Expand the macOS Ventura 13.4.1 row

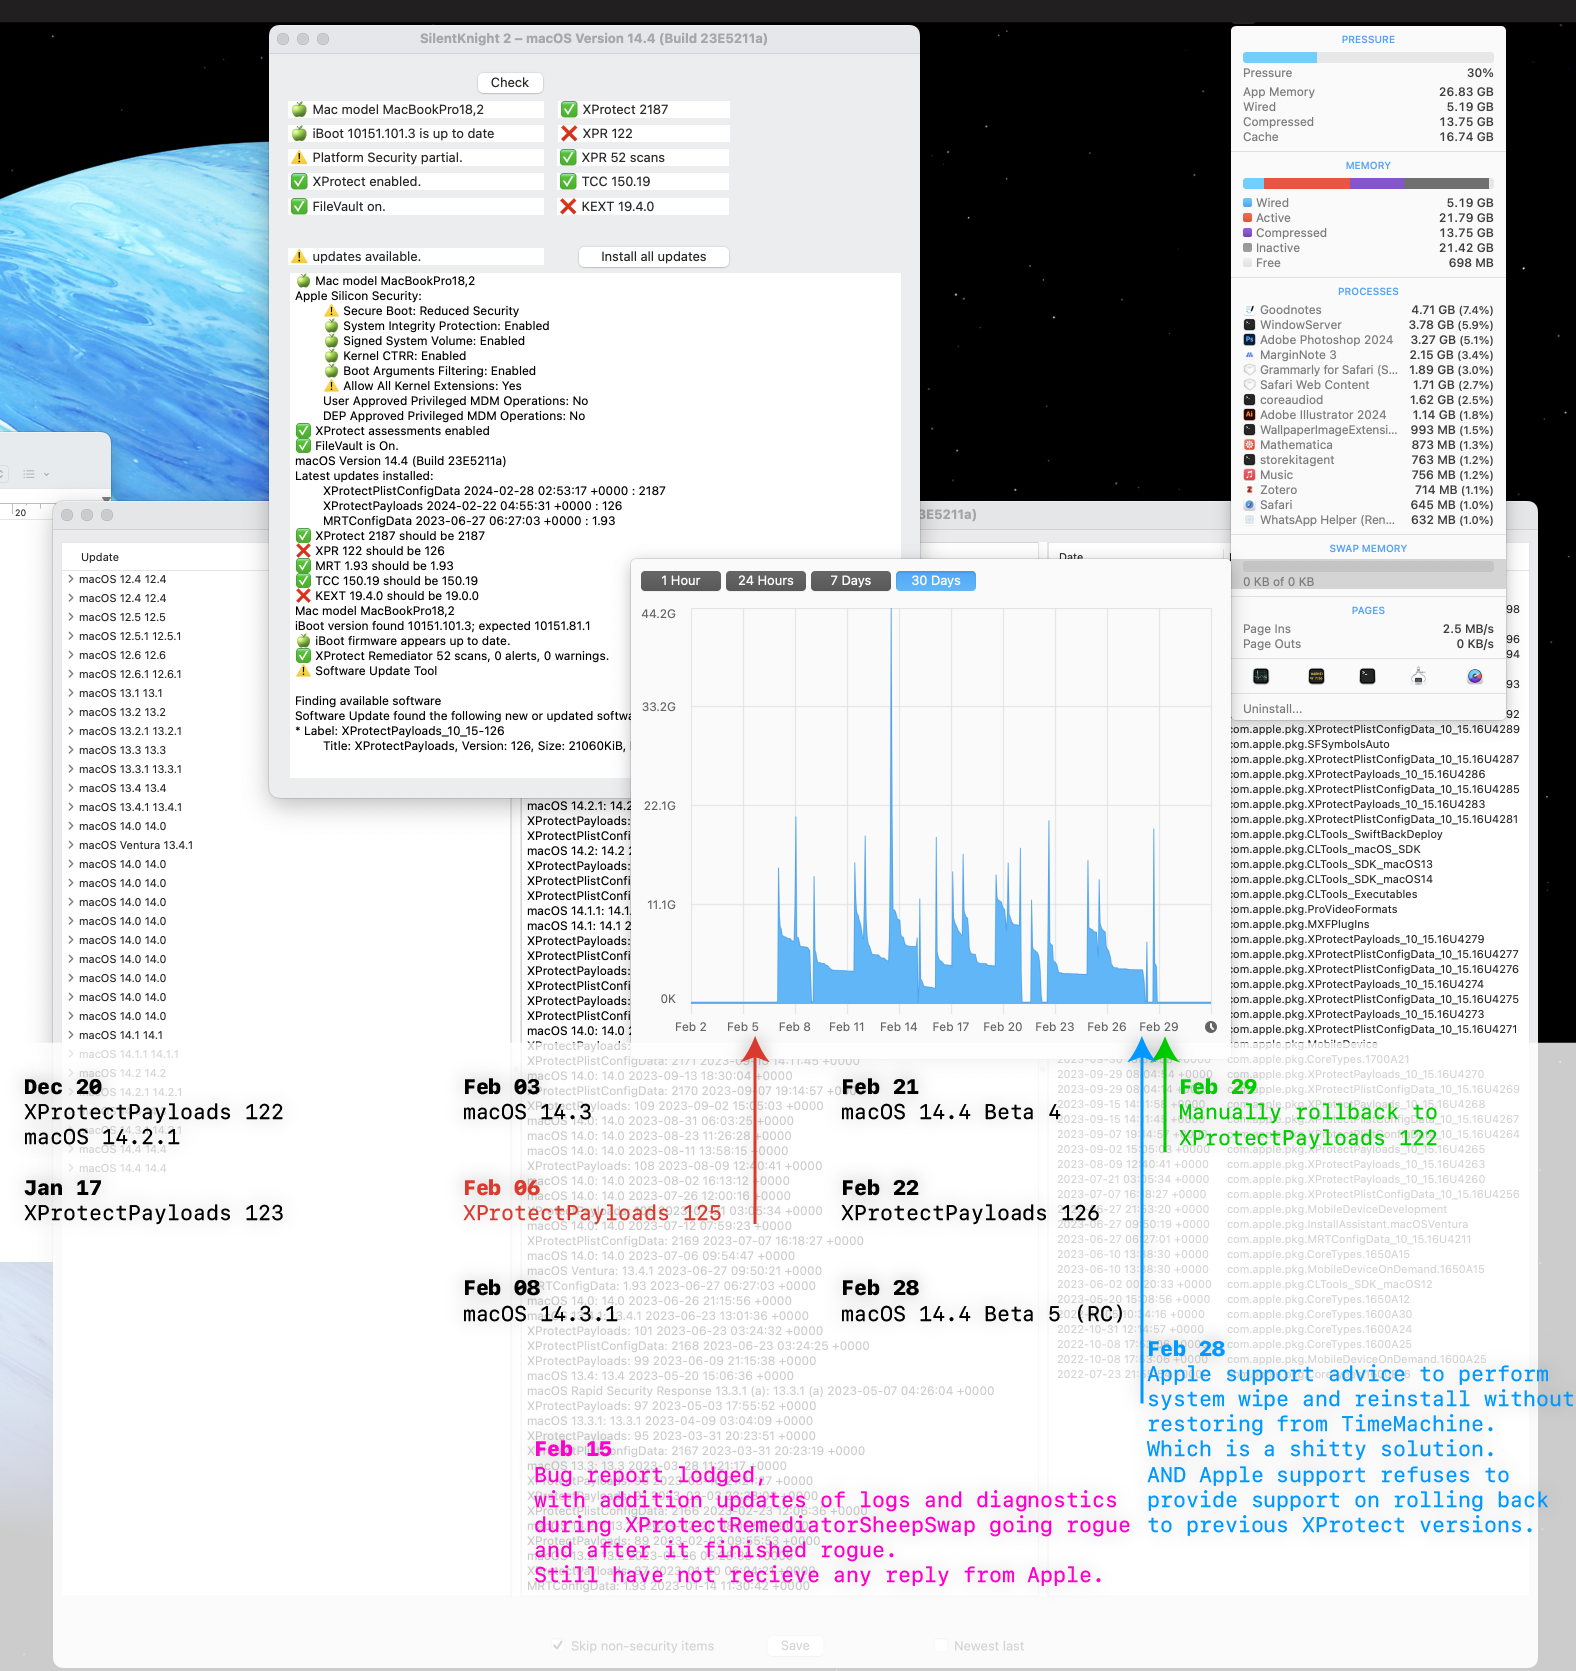tap(71, 845)
